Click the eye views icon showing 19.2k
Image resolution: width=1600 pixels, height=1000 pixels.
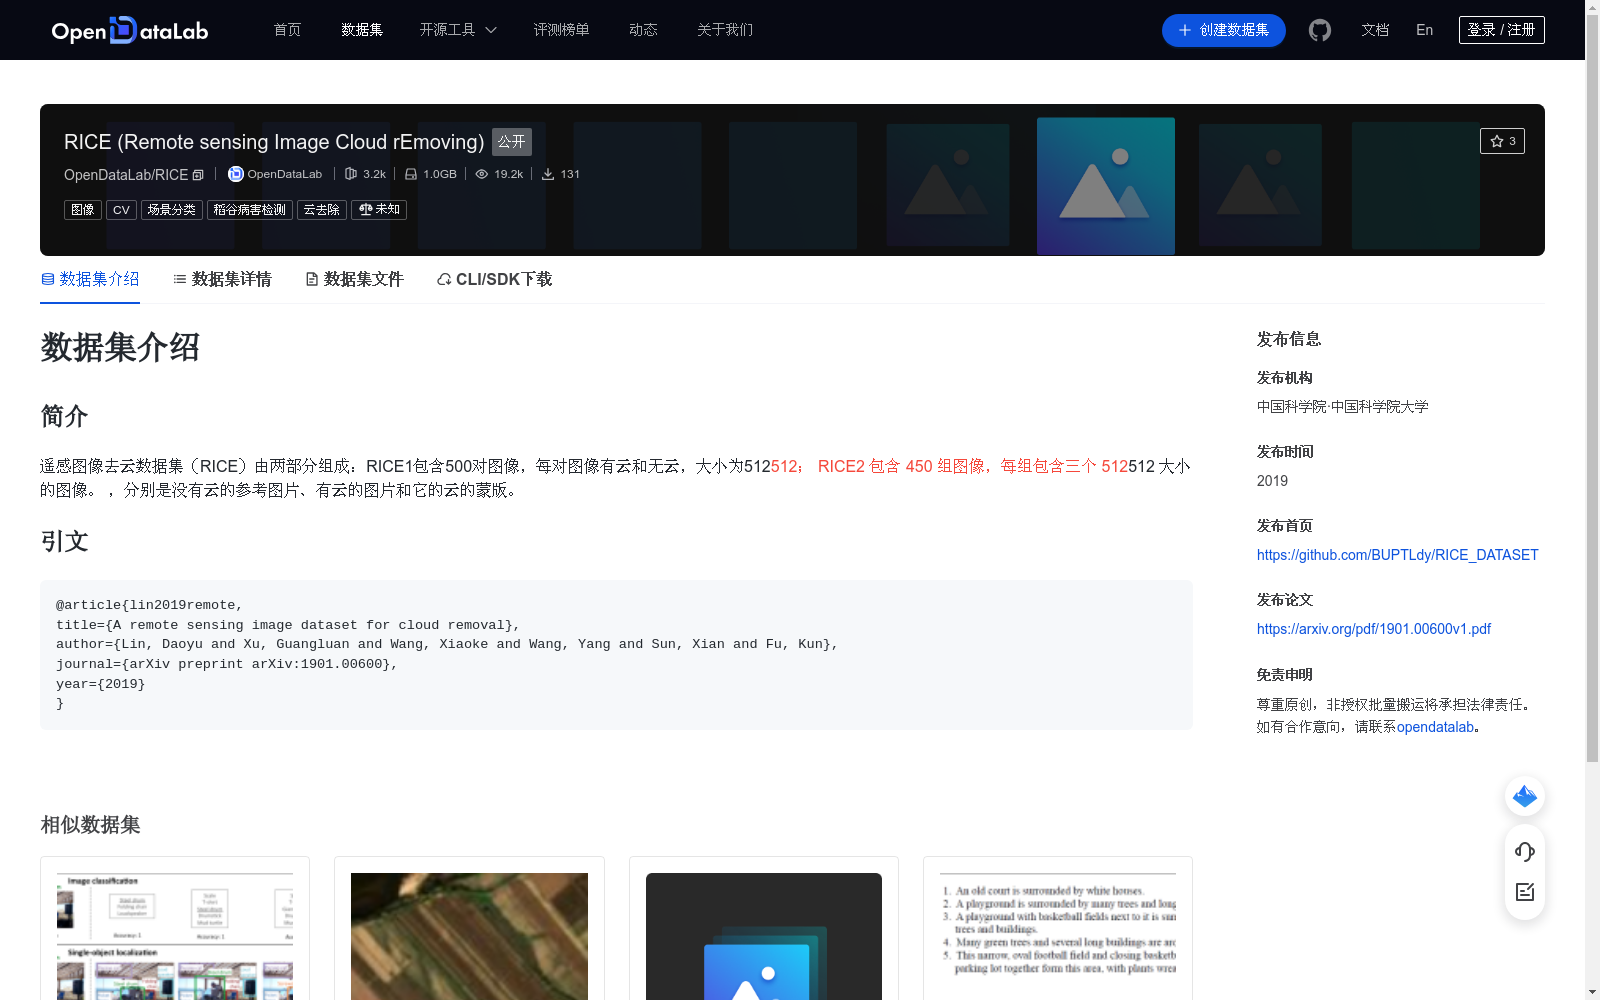coord(482,174)
